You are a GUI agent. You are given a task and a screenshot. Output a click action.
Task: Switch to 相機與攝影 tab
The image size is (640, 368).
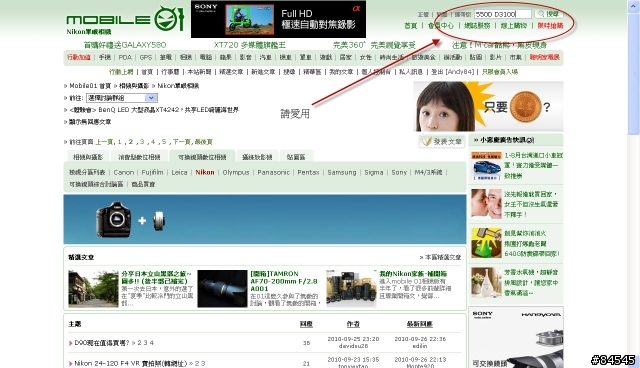(88, 157)
